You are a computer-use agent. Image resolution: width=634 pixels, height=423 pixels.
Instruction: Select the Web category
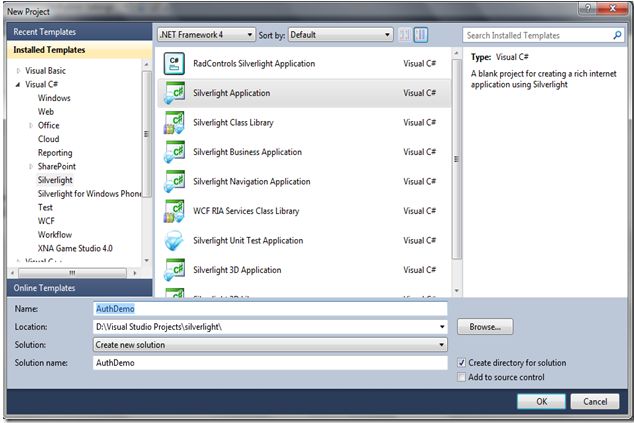coord(46,112)
